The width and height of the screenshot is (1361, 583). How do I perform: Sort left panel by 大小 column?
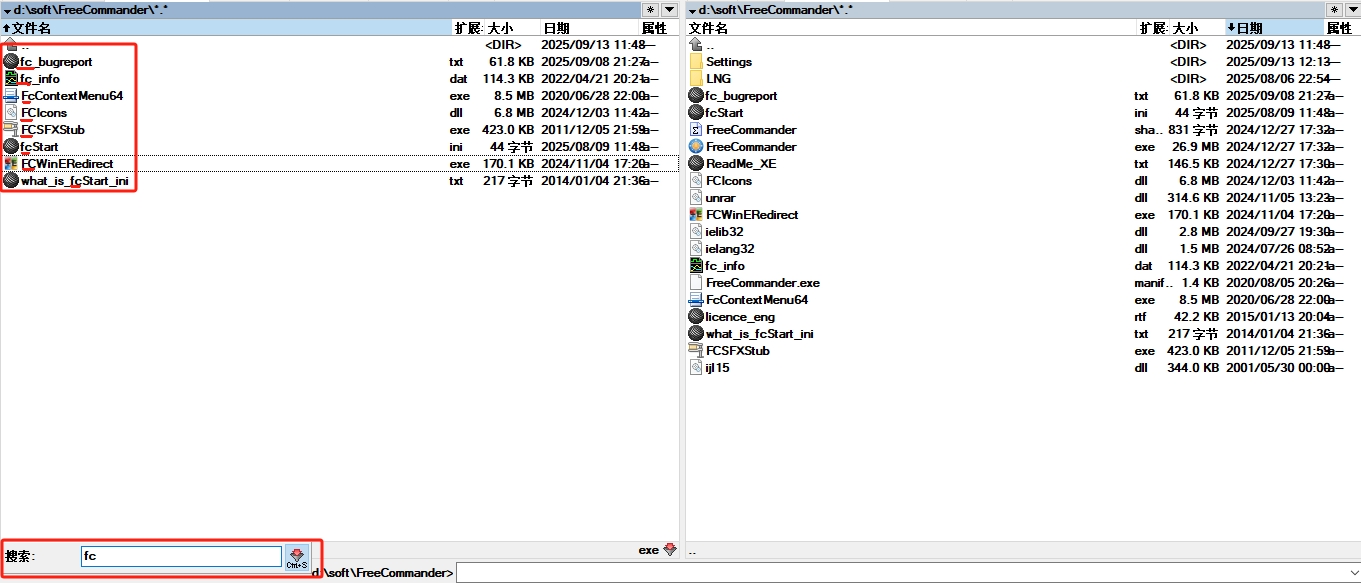512,28
